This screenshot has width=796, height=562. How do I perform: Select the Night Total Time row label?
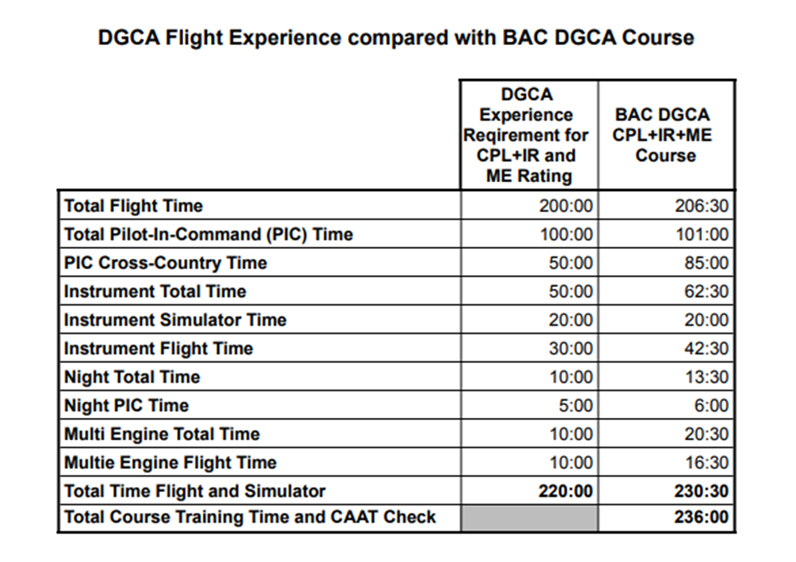(132, 377)
